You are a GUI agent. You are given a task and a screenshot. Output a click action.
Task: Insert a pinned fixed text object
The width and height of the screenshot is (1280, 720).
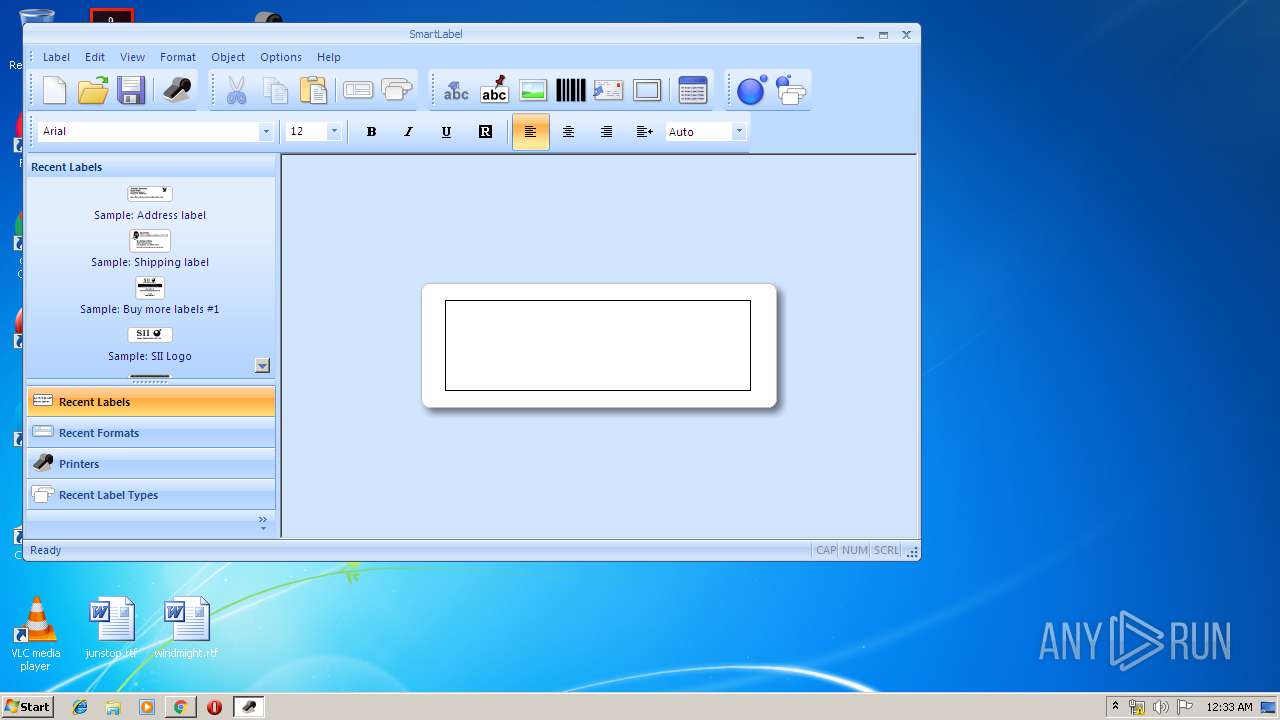tap(494, 91)
